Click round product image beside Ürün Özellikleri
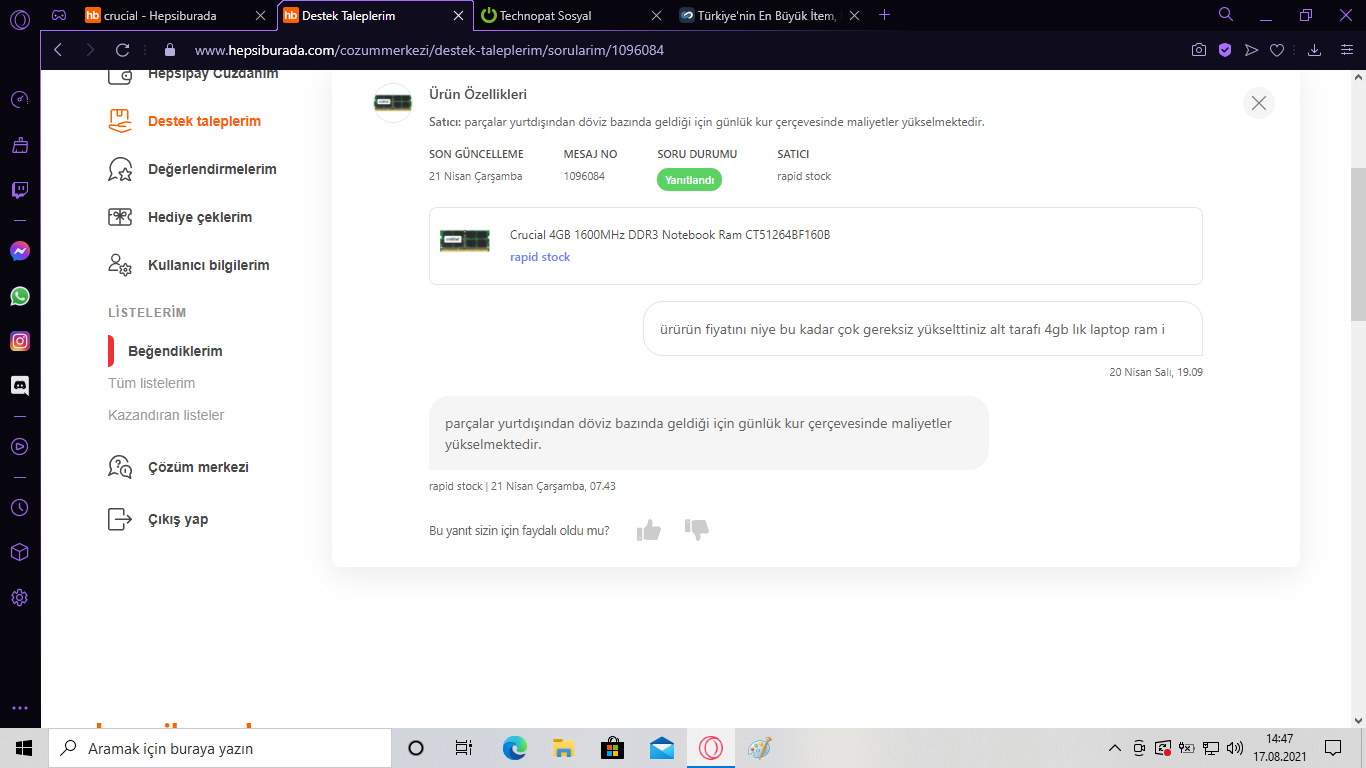 point(393,103)
